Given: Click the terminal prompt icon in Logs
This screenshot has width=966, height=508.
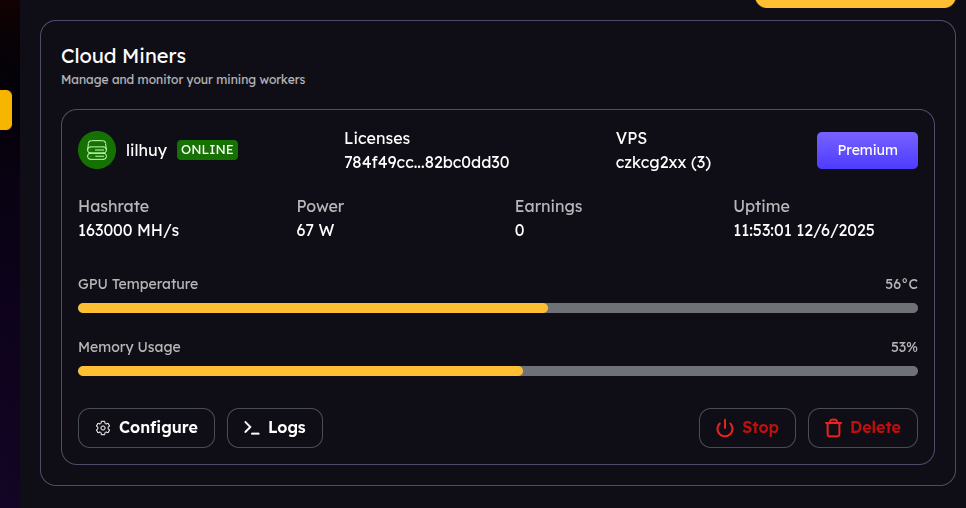Looking at the screenshot, I should tap(252, 428).
